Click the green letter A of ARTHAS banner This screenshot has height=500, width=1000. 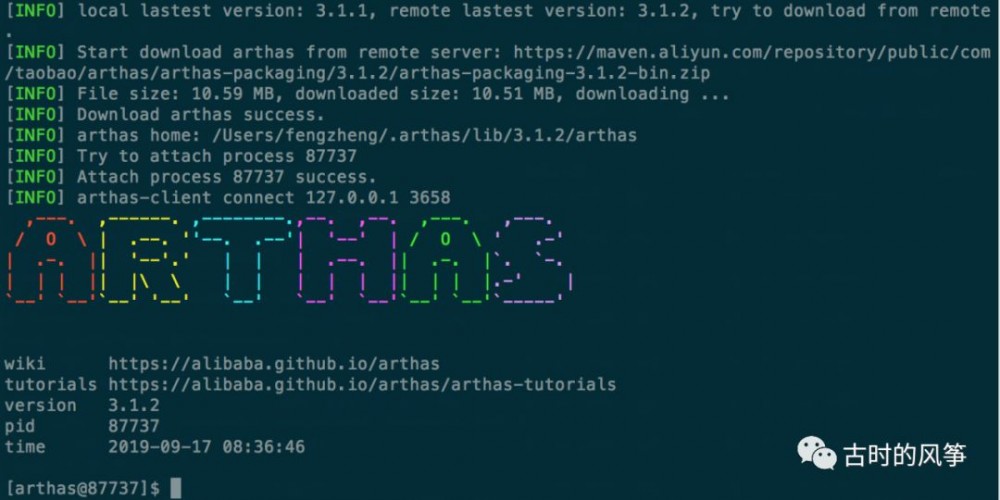point(446,260)
